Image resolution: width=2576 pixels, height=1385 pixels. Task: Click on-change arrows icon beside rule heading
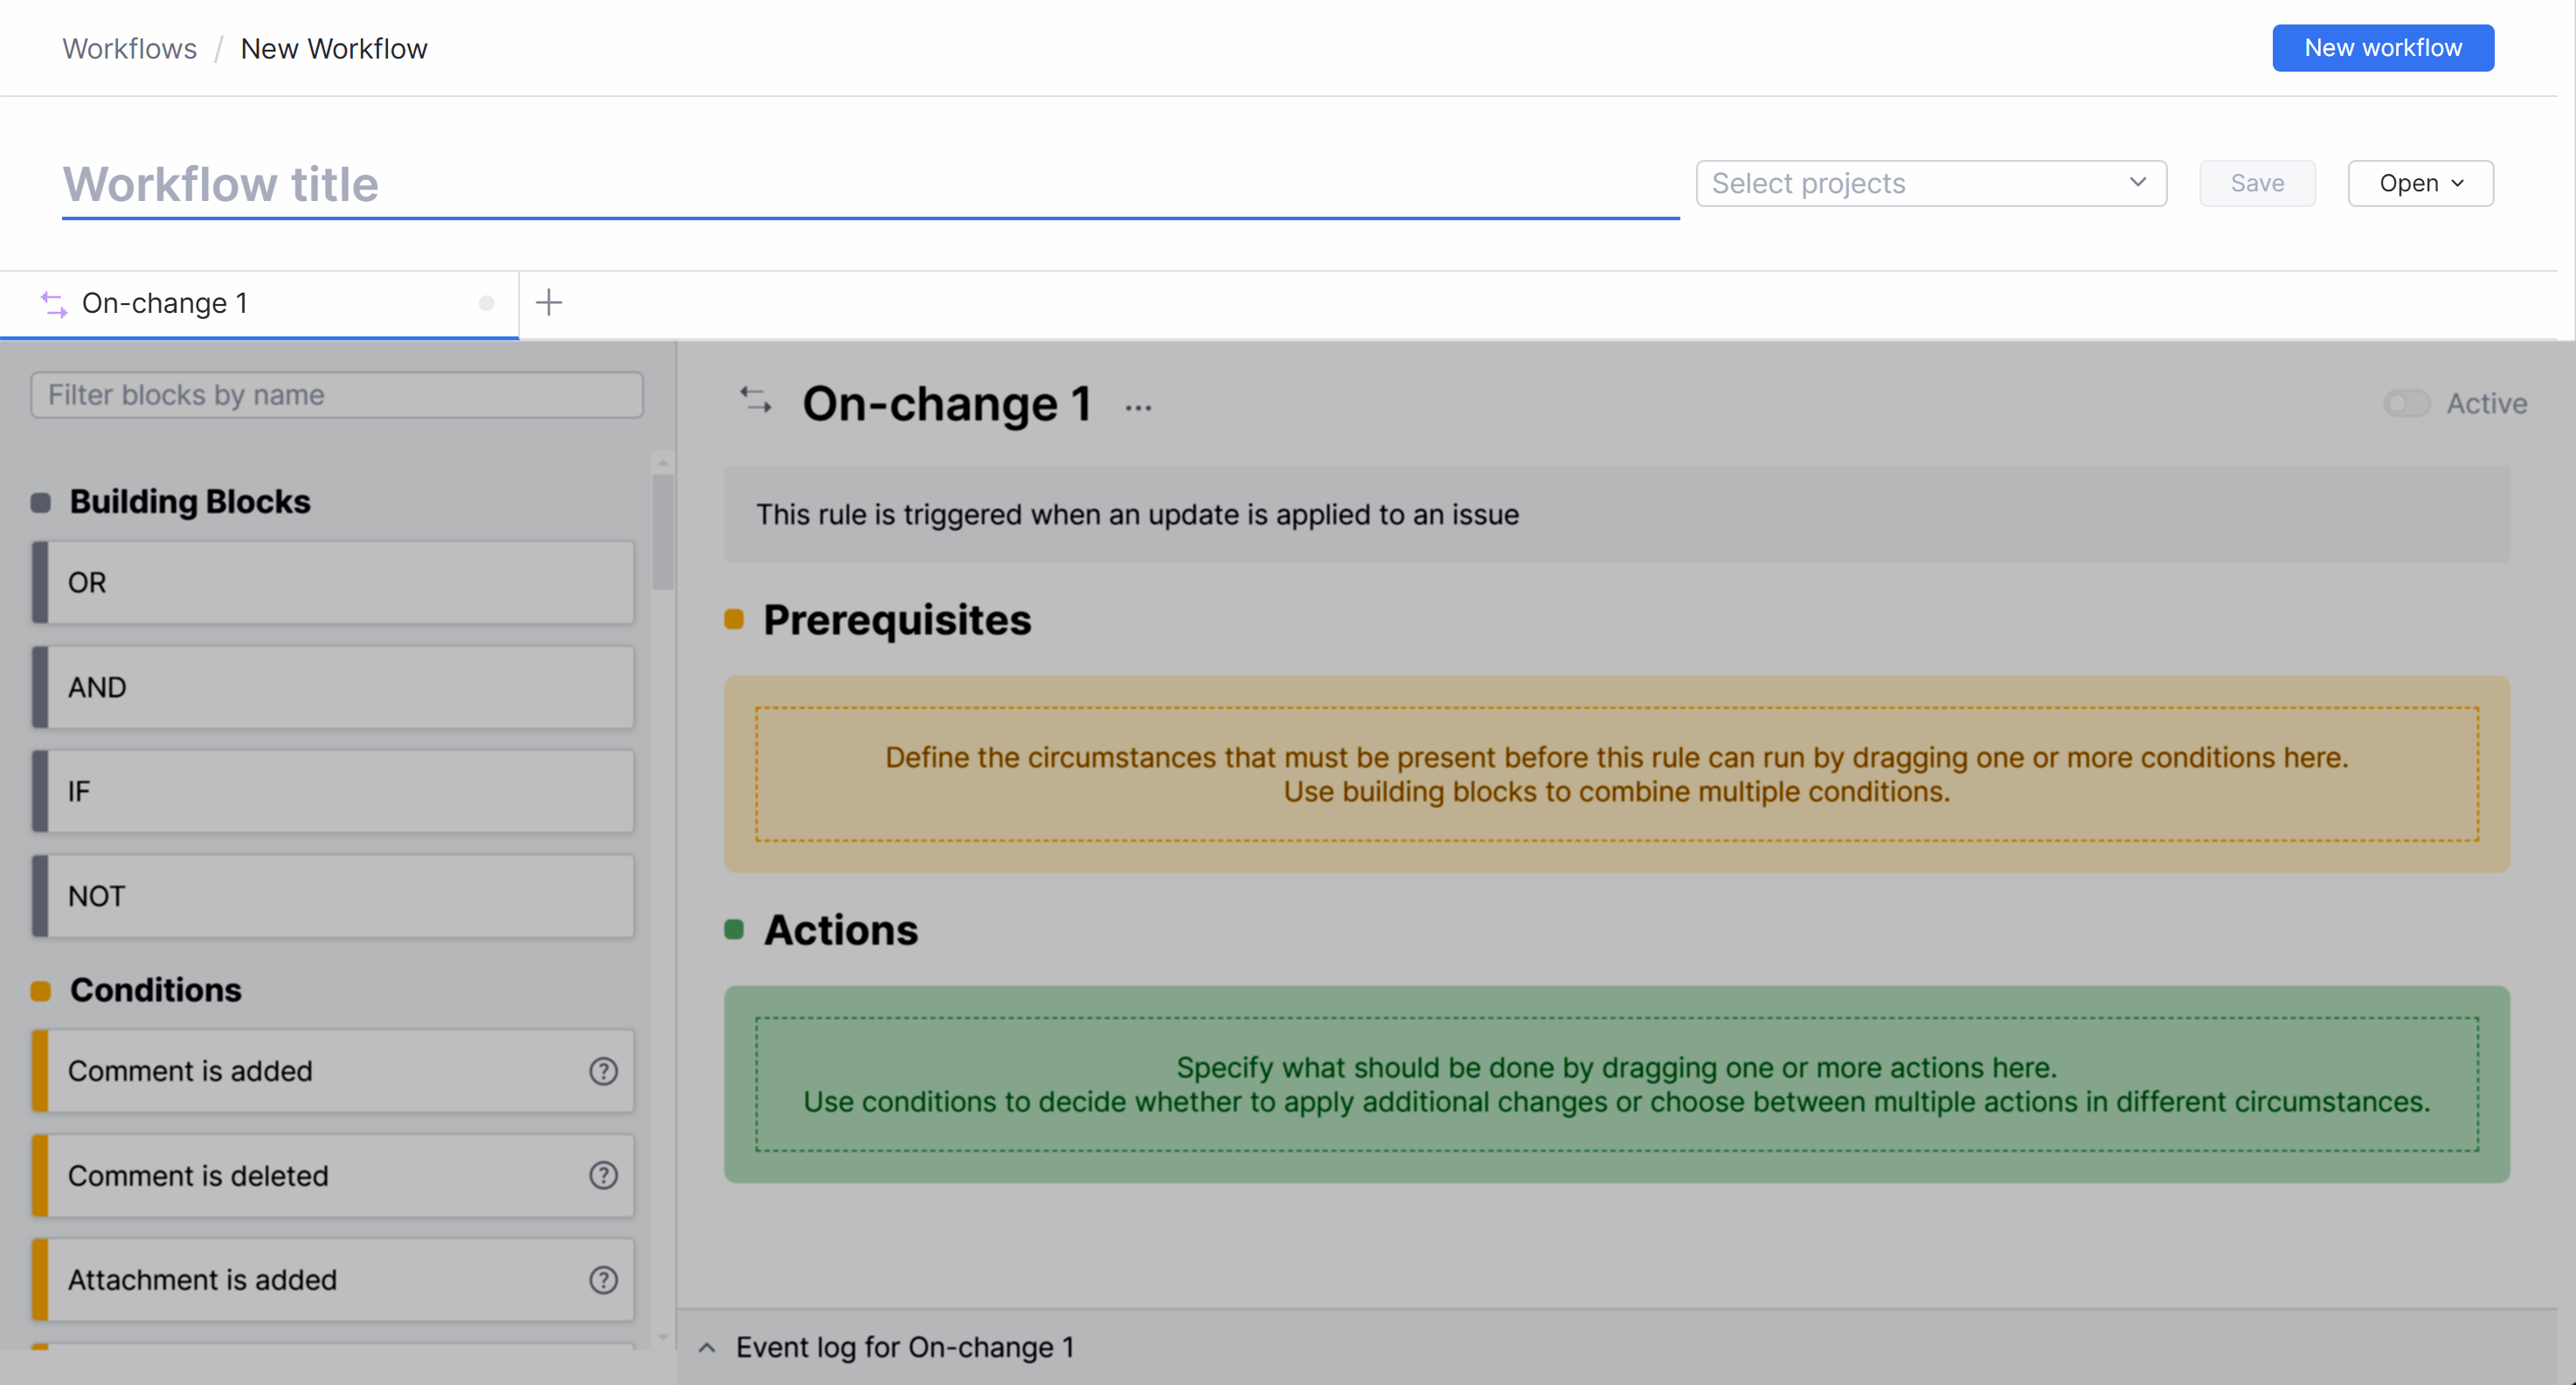(756, 401)
